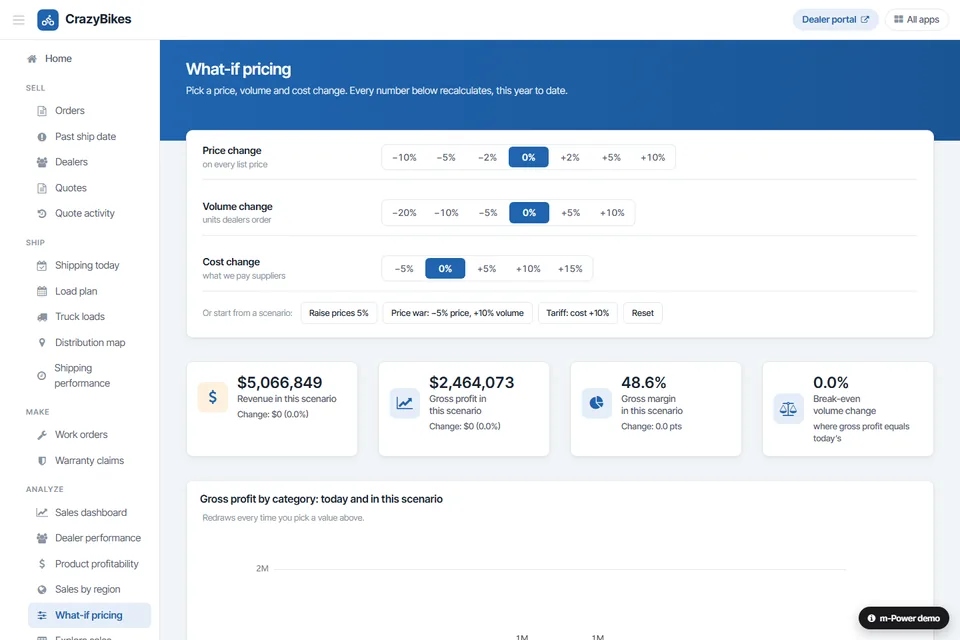
Task: Set price change to −5%
Action: pos(446,157)
